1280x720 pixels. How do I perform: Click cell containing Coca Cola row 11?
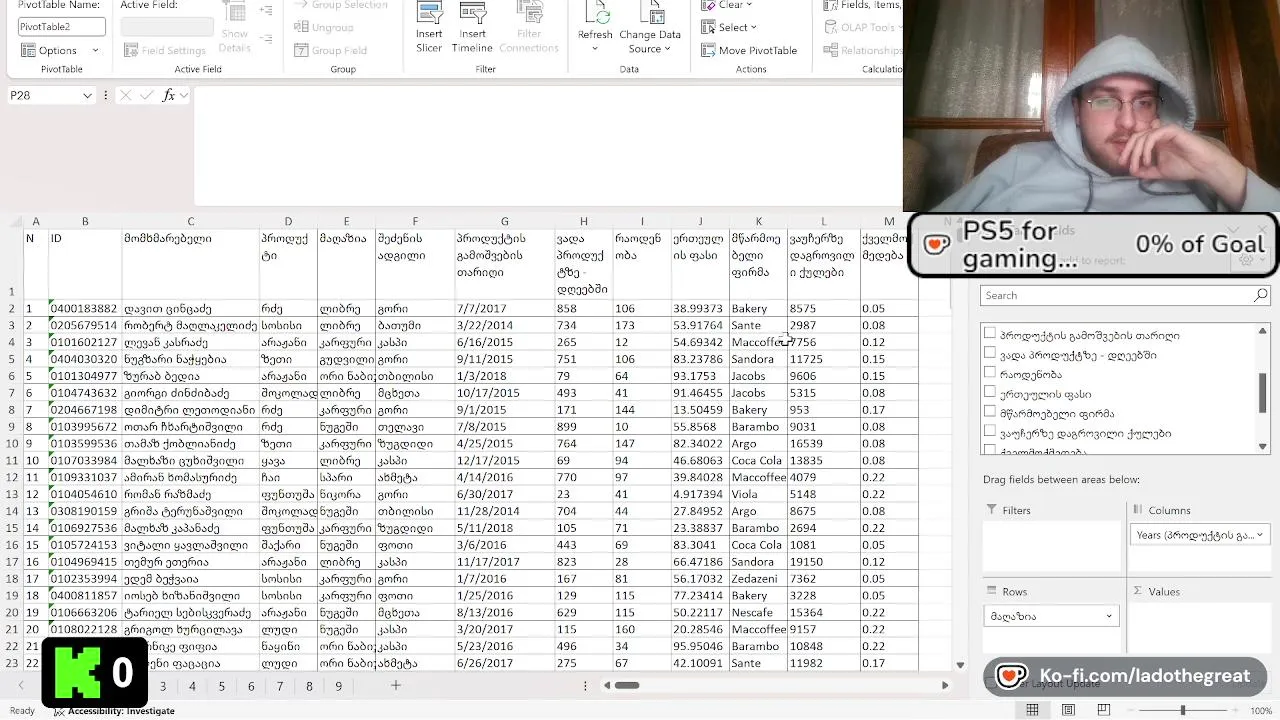758,460
